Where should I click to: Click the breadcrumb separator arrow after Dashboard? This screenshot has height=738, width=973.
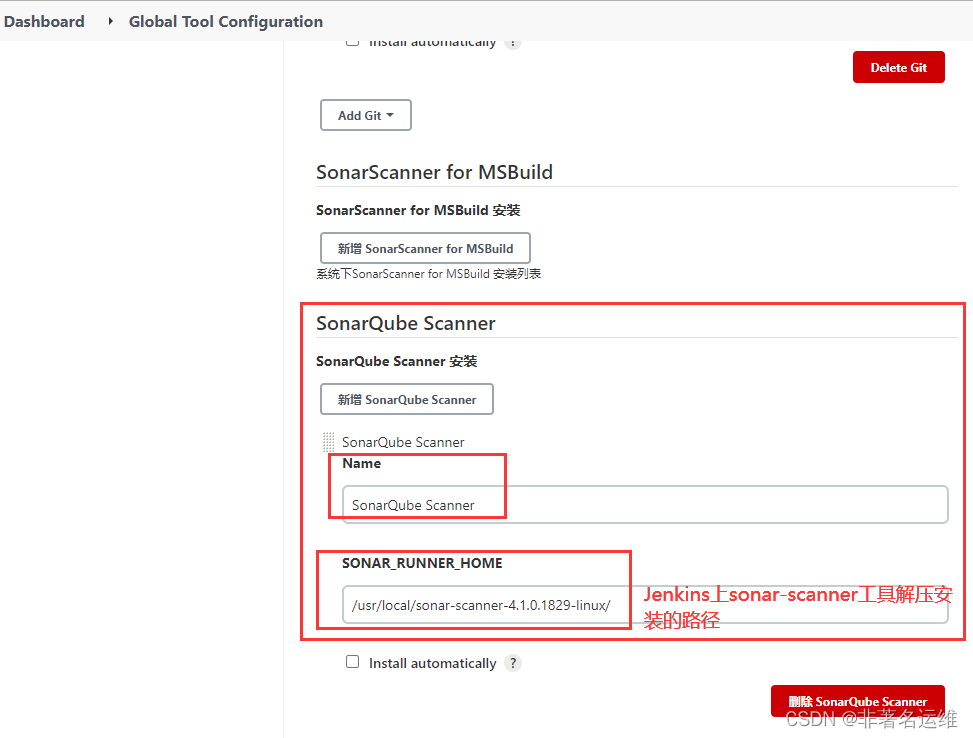pos(110,21)
